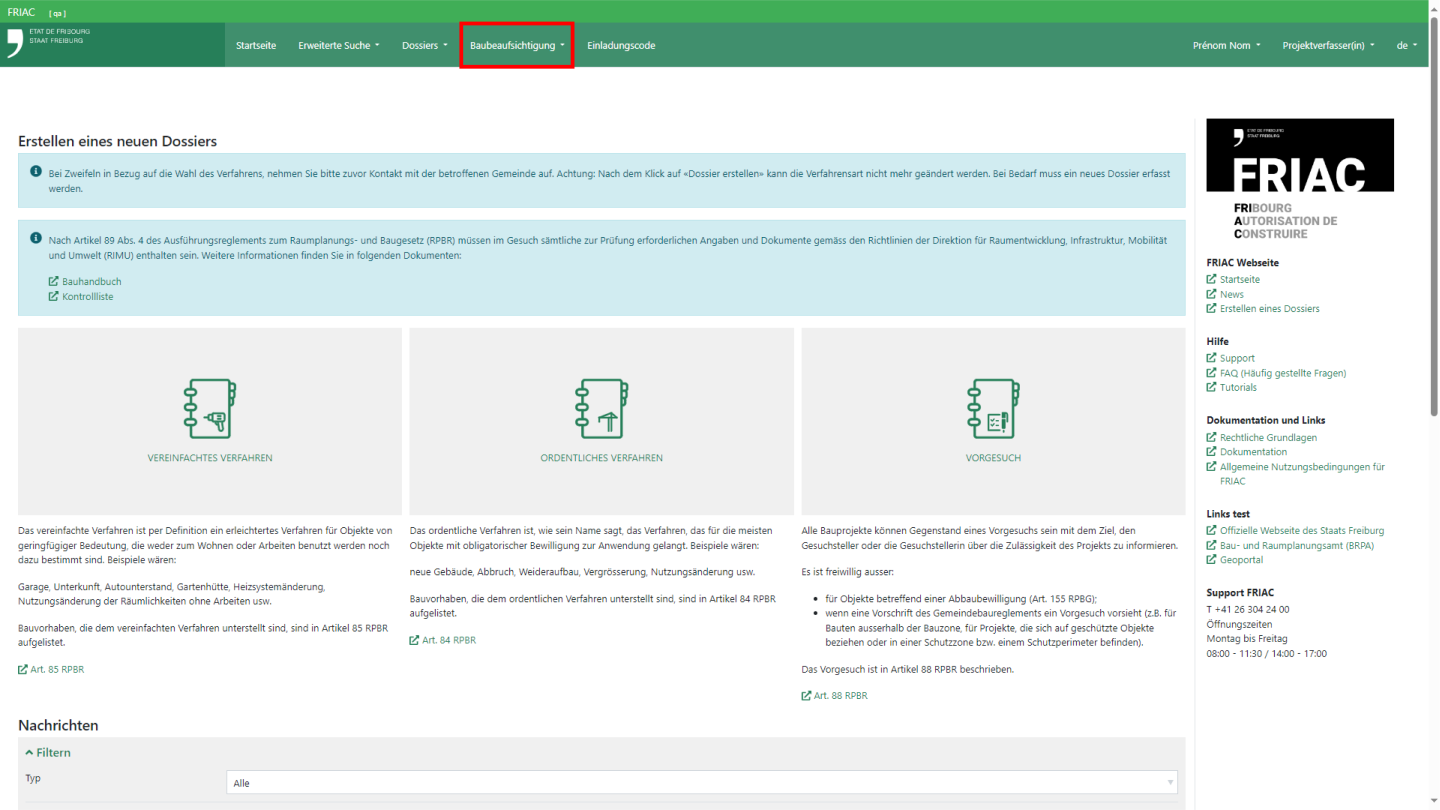1440x810 pixels.
Task: Click external-link icon next to Kontrollliste
Action: [x=54, y=297]
